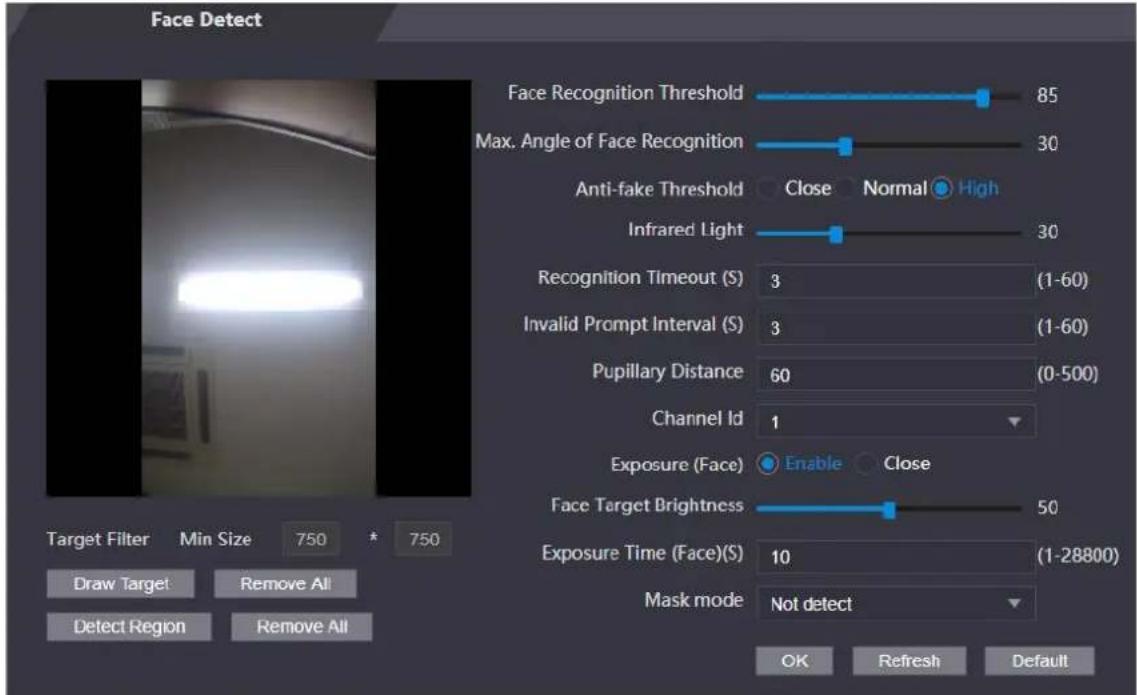
Task: Select Close for Anti-fake Threshold
Action: (x=766, y=189)
